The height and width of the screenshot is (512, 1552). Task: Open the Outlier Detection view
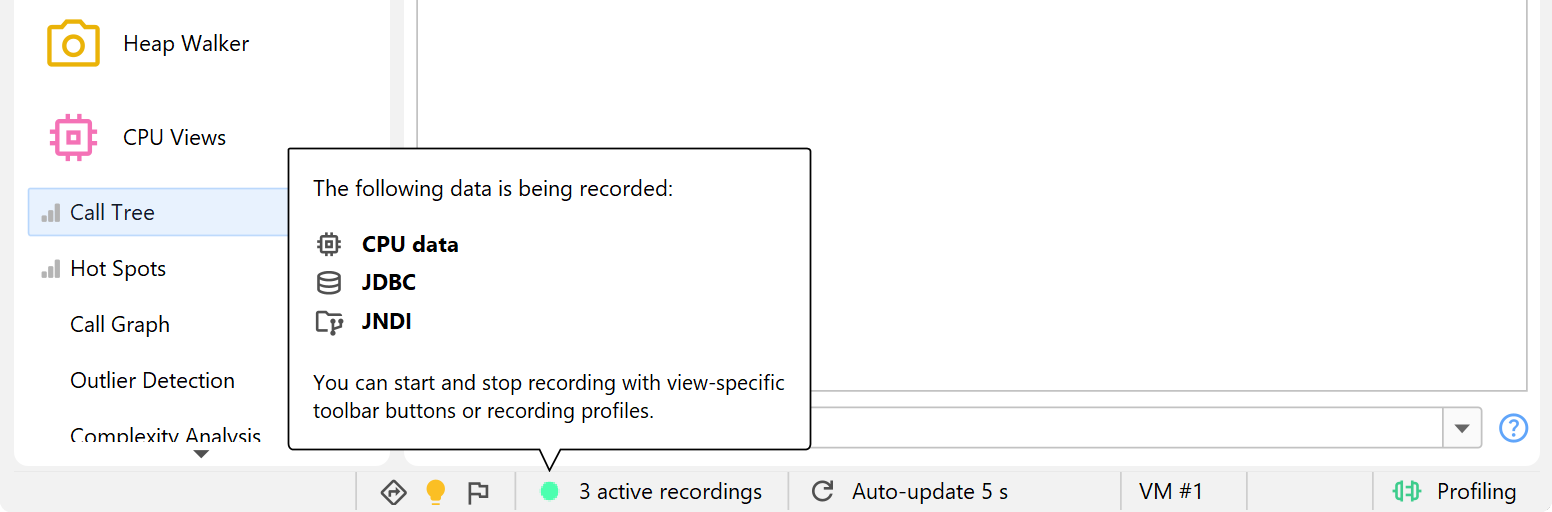coord(152,381)
